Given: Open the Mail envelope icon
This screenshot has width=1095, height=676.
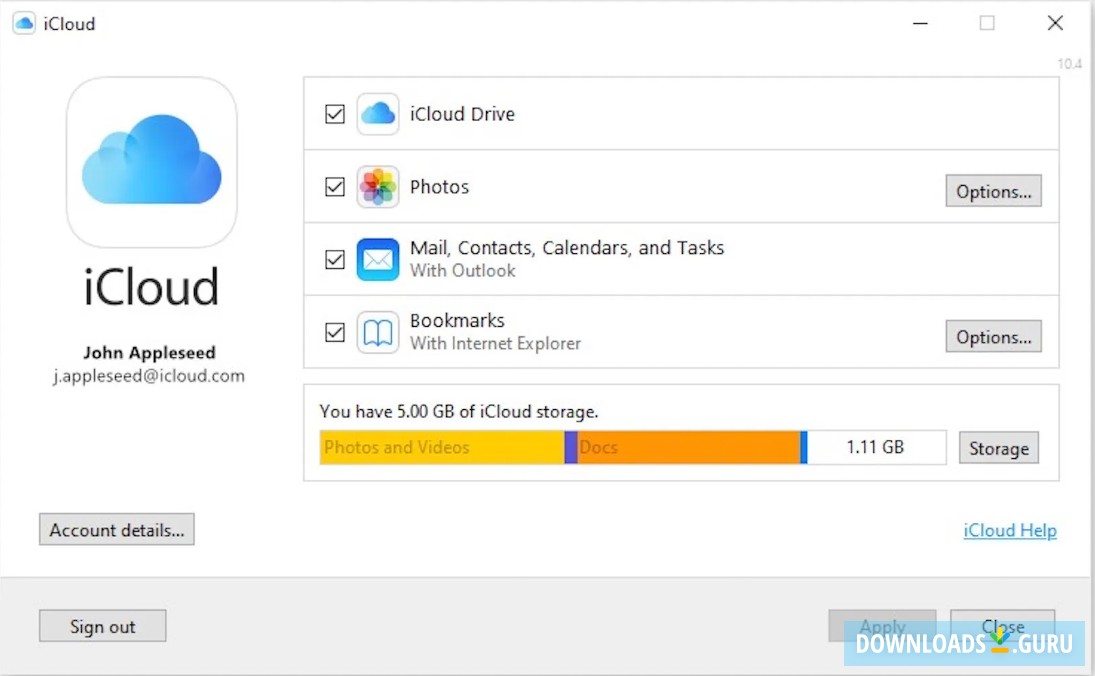Looking at the screenshot, I should (377, 259).
